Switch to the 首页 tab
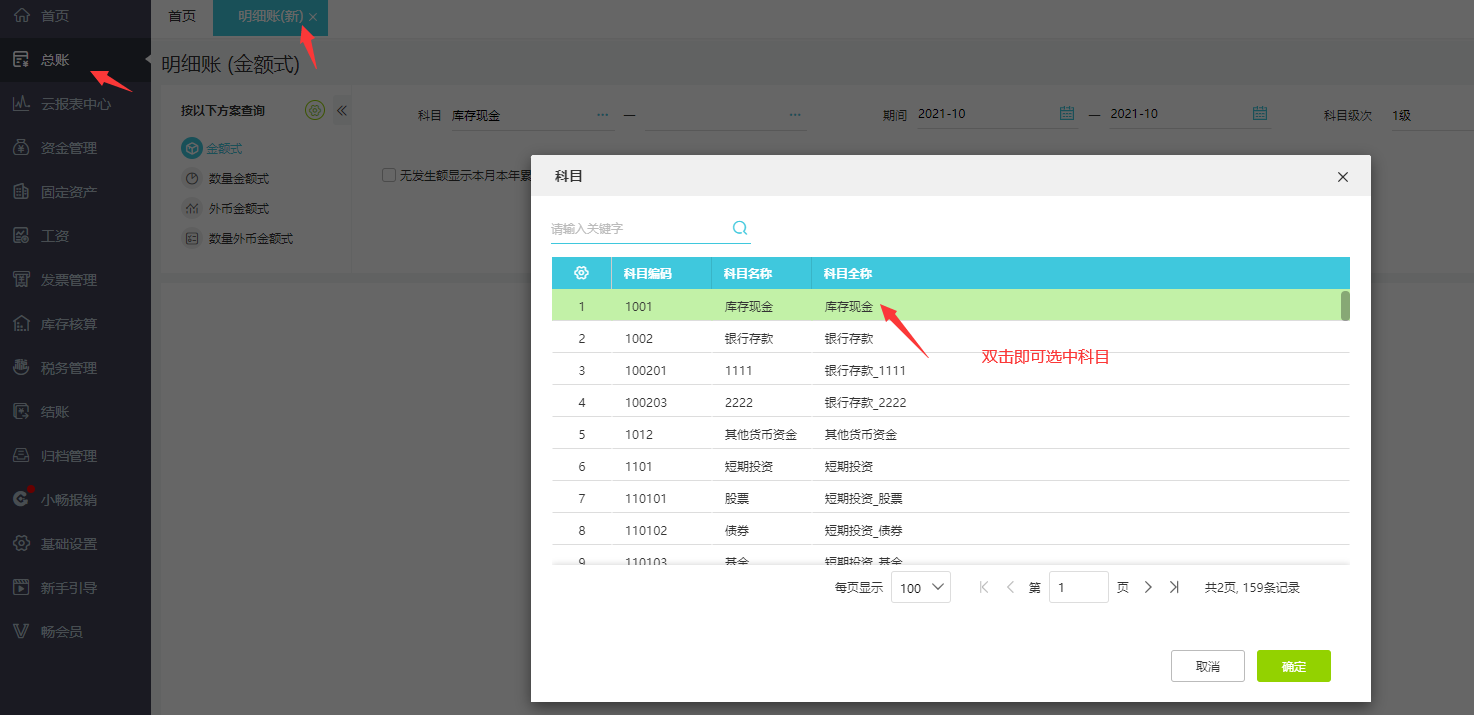 (x=182, y=17)
